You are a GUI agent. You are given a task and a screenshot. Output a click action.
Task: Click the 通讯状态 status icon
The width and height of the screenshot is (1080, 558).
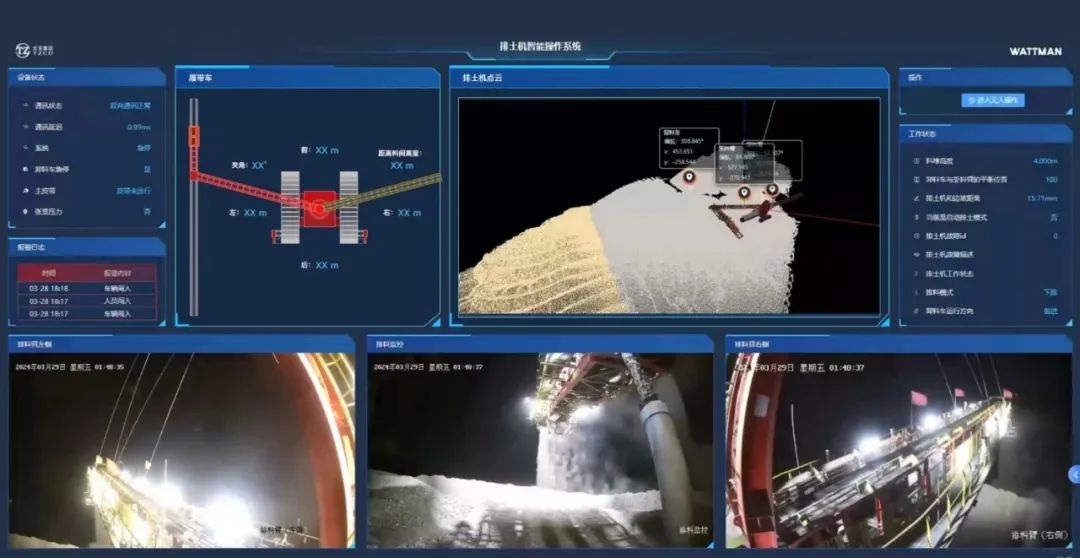(x=24, y=105)
